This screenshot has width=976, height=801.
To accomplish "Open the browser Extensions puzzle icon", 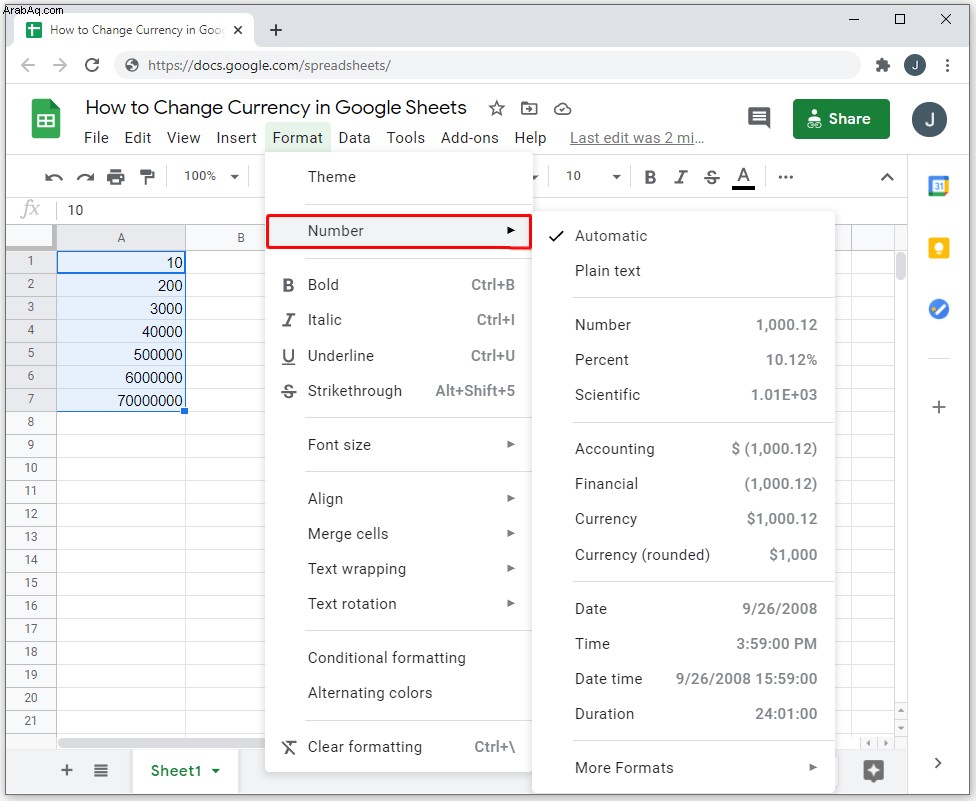I will 883,65.
